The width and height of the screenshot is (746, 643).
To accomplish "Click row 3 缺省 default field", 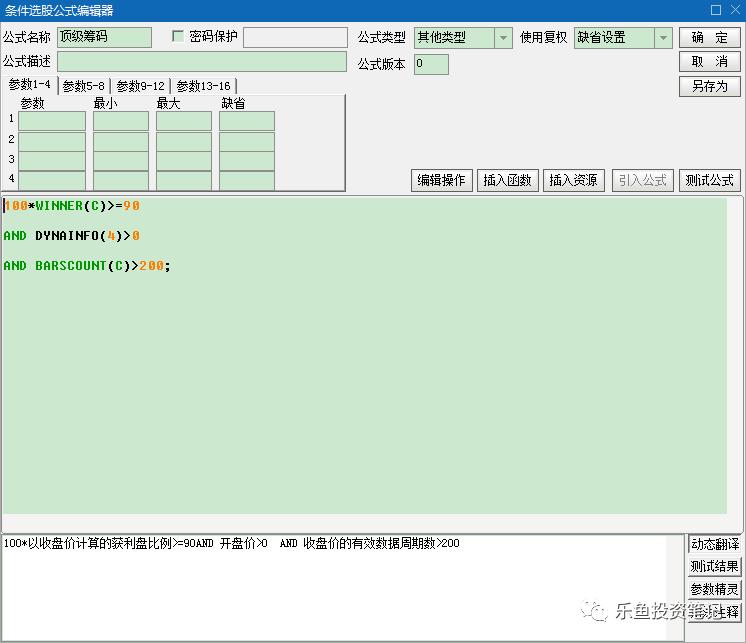I will [247, 161].
